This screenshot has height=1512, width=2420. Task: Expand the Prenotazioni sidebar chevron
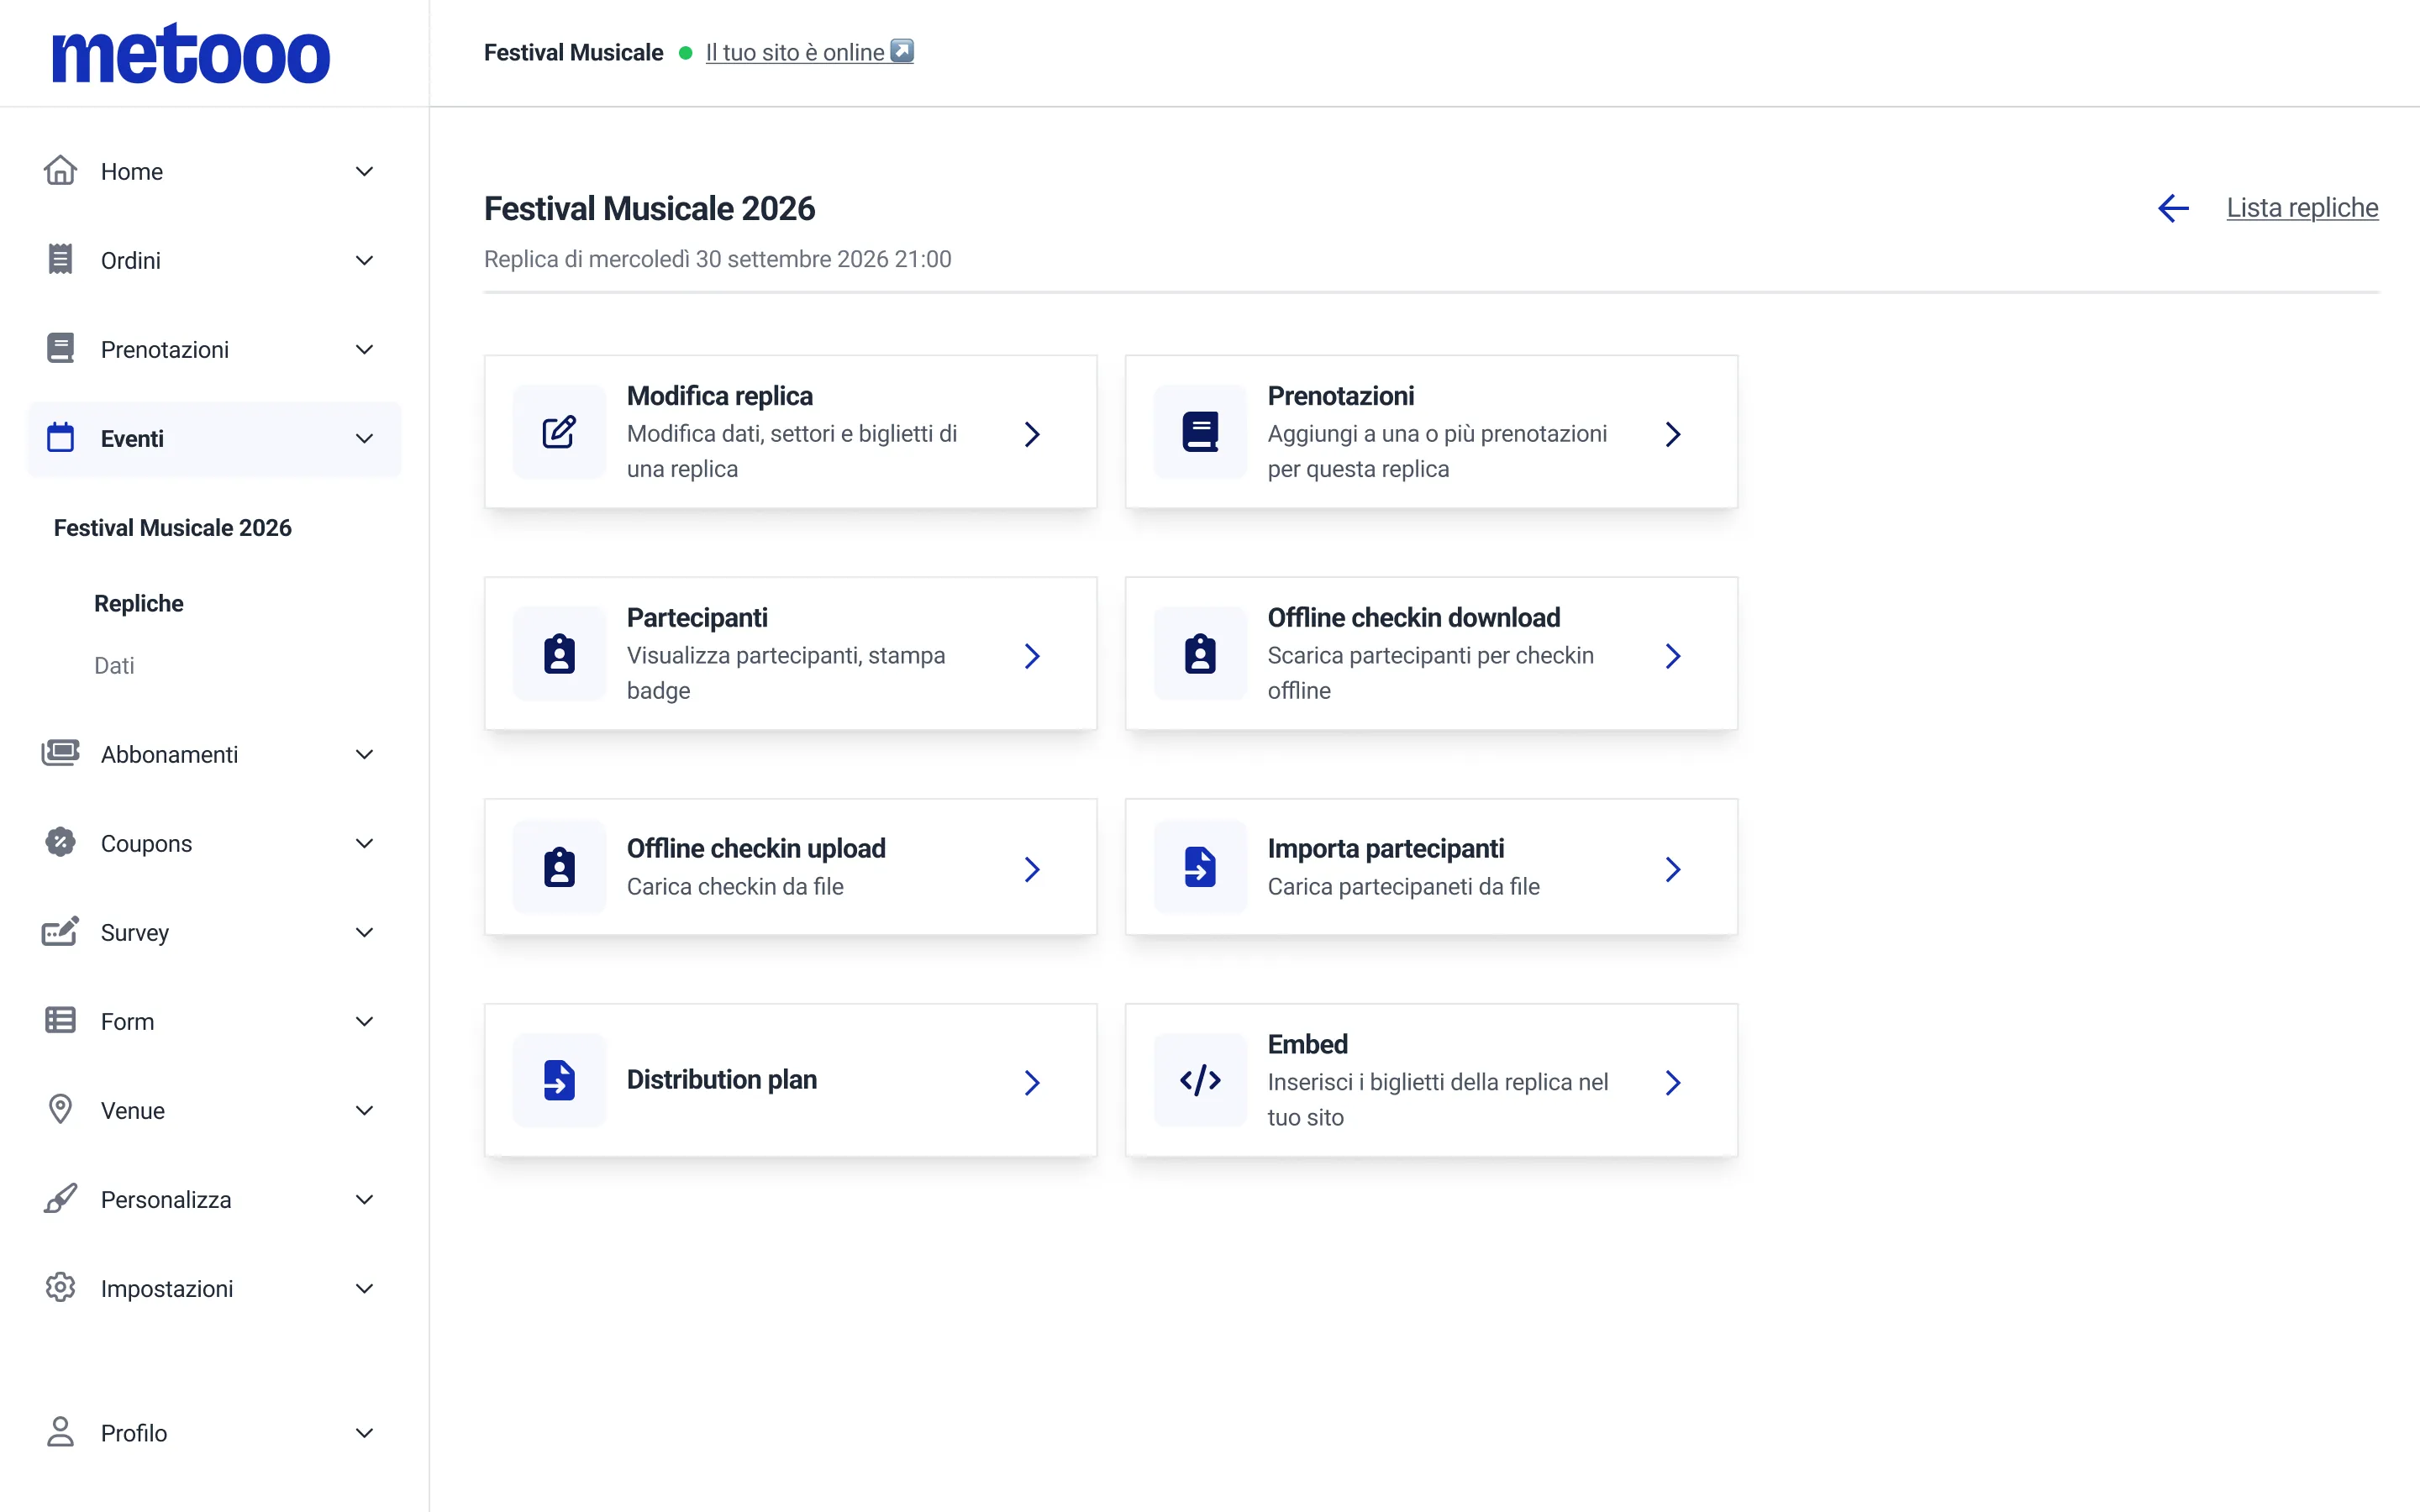(x=365, y=349)
